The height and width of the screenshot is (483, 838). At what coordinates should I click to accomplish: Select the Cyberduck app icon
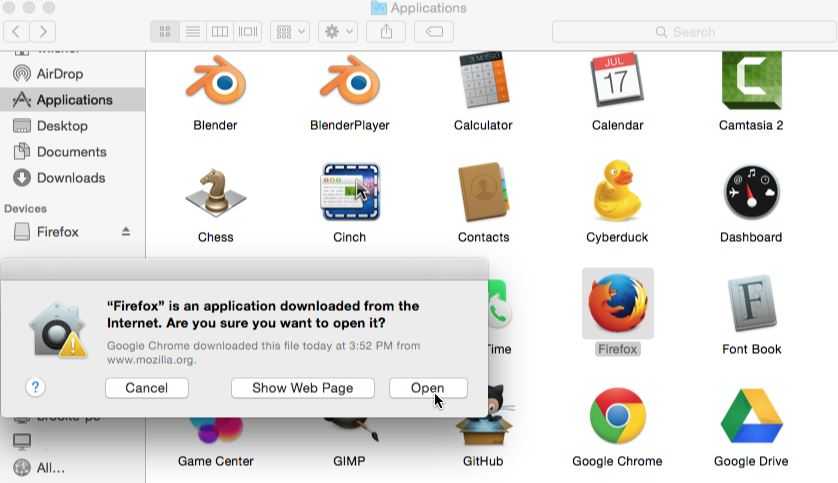click(x=617, y=191)
